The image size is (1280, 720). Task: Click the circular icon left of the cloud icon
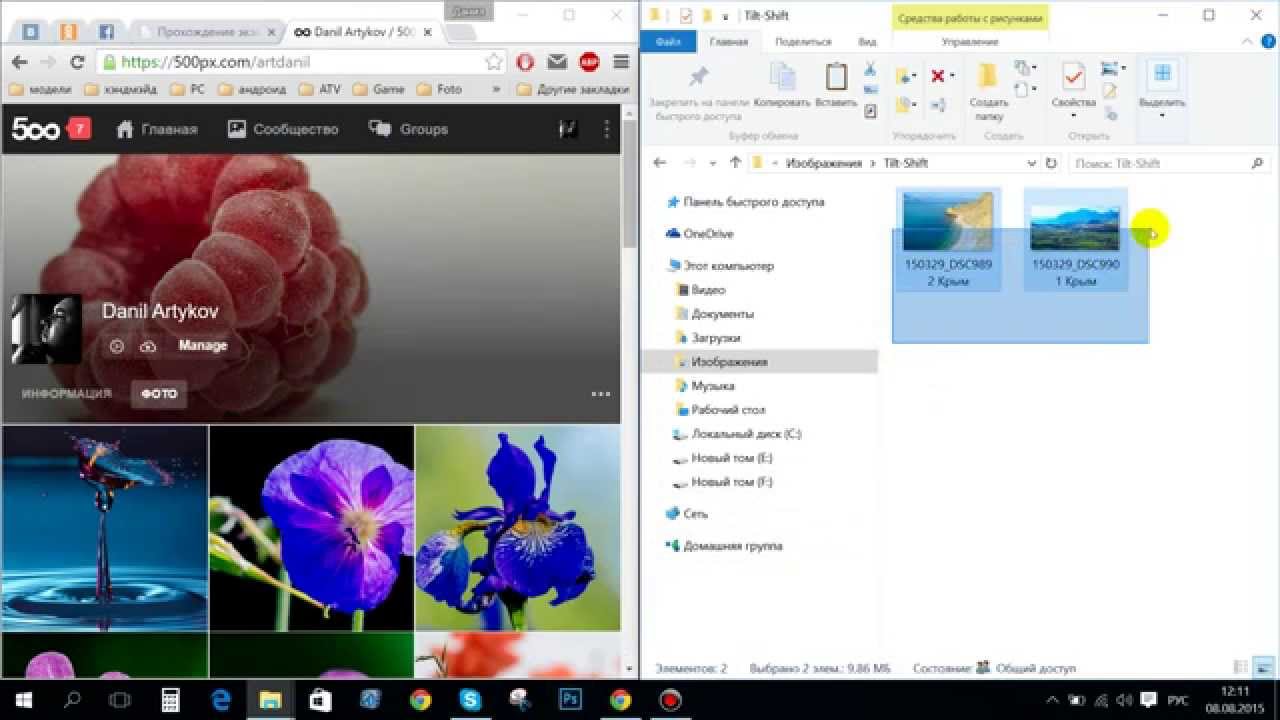click(117, 346)
